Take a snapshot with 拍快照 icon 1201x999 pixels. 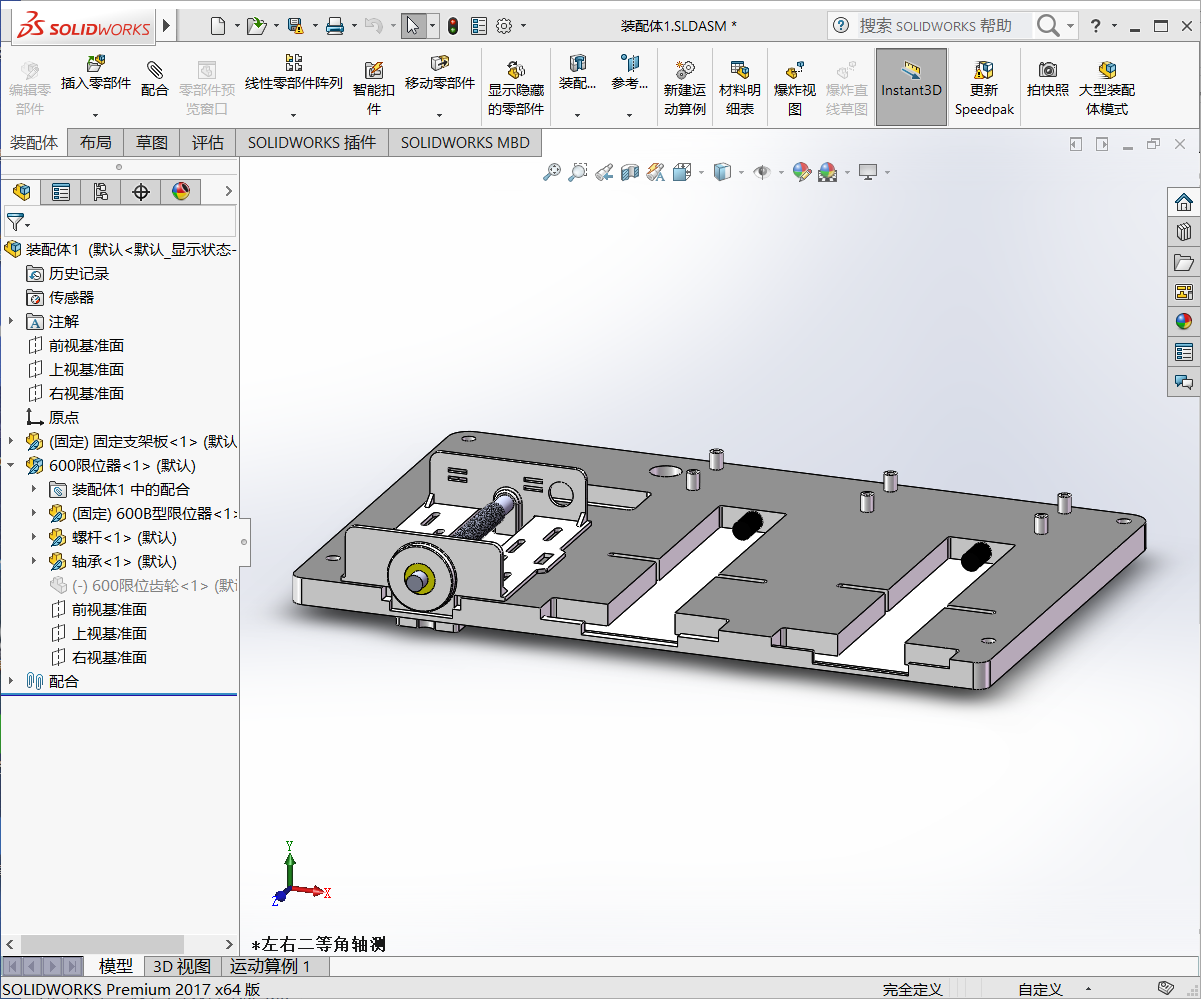pyautogui.click(x=1047, y=69)
